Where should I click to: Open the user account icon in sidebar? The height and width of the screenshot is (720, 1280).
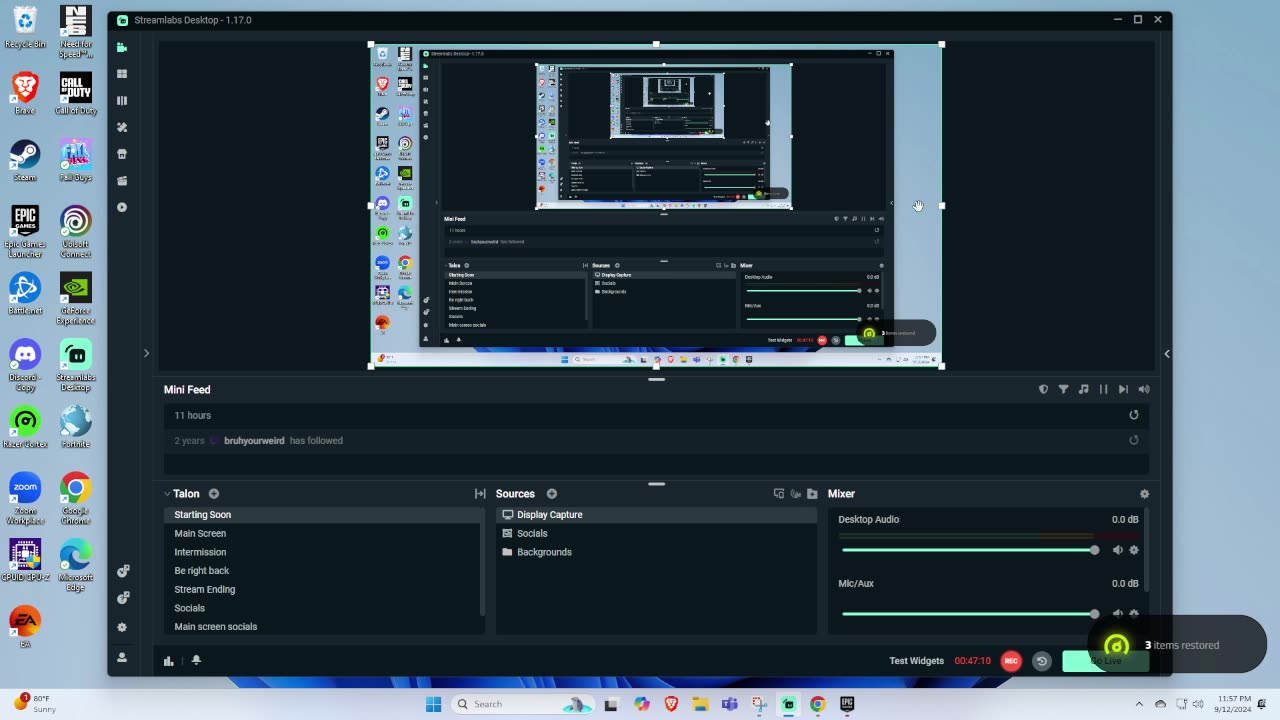pos(122,658)
